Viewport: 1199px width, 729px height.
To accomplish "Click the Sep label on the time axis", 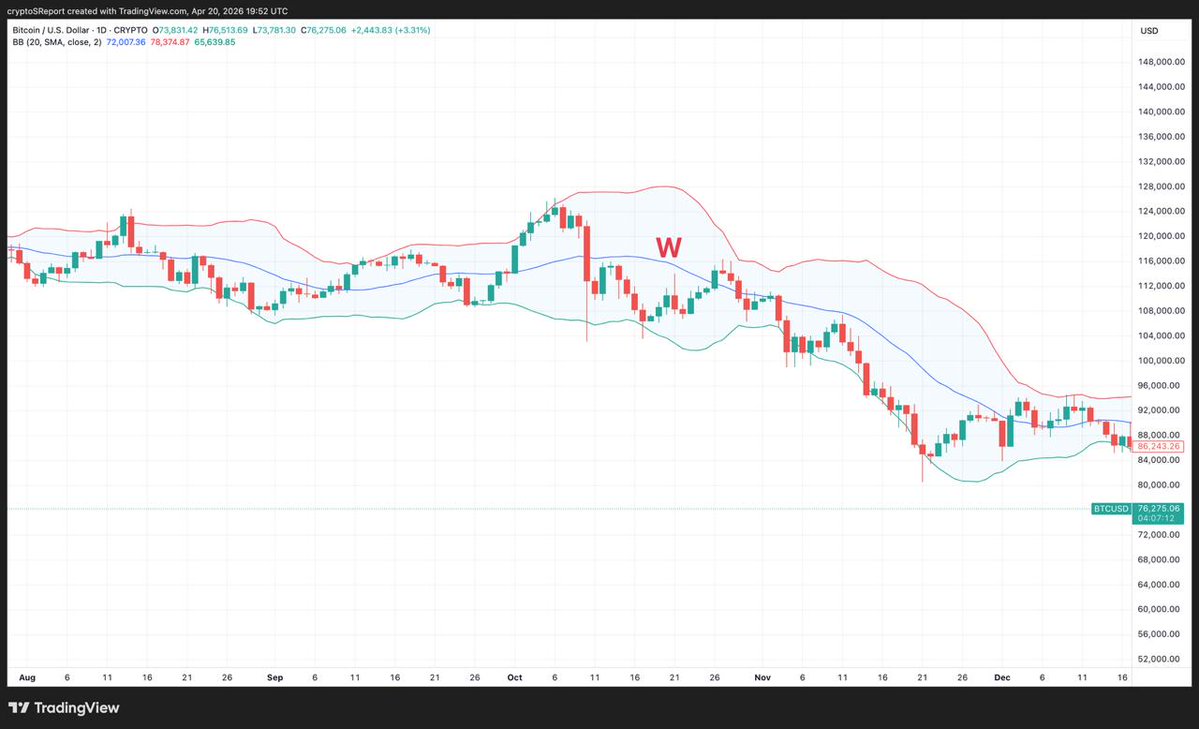I will point(275,678).
